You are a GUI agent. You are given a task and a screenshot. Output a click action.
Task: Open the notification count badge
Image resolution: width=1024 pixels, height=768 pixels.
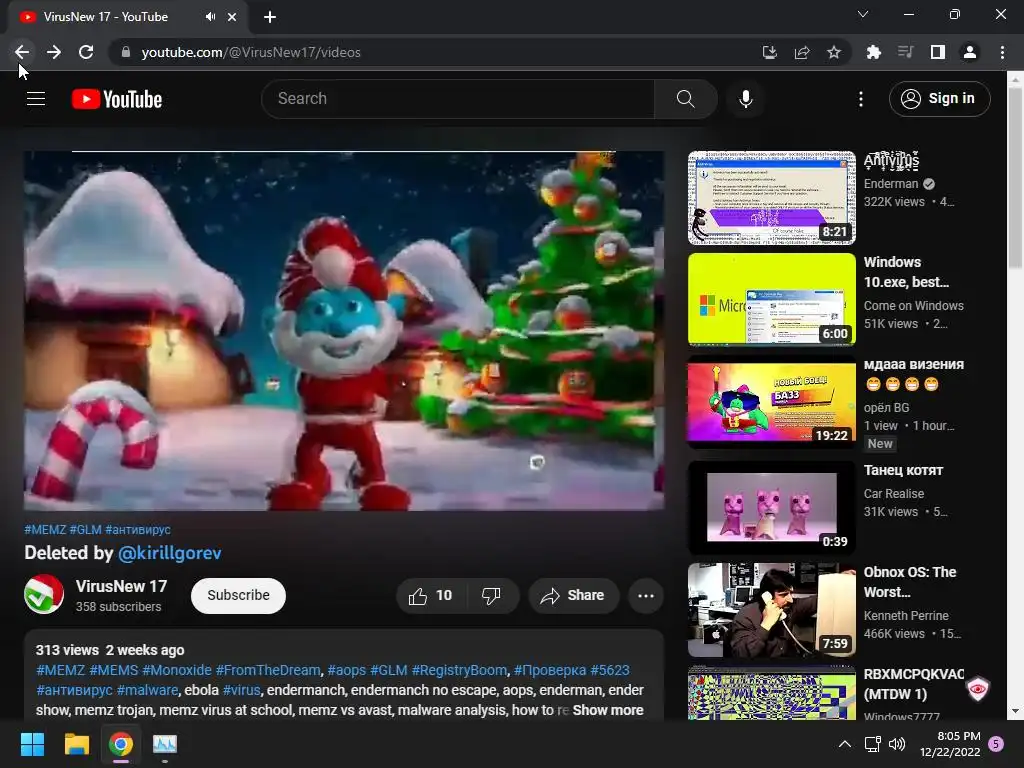tap(996, 744)
